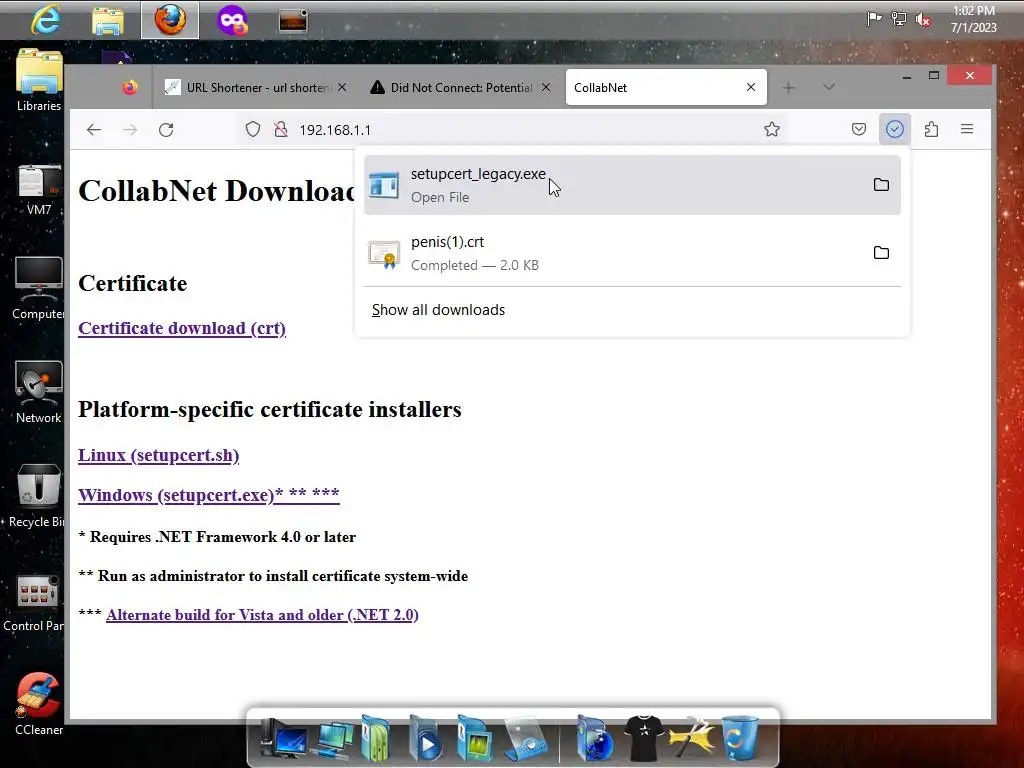Open the tracking protection shield icon
Screen dimensions: 1024x768
253,129
